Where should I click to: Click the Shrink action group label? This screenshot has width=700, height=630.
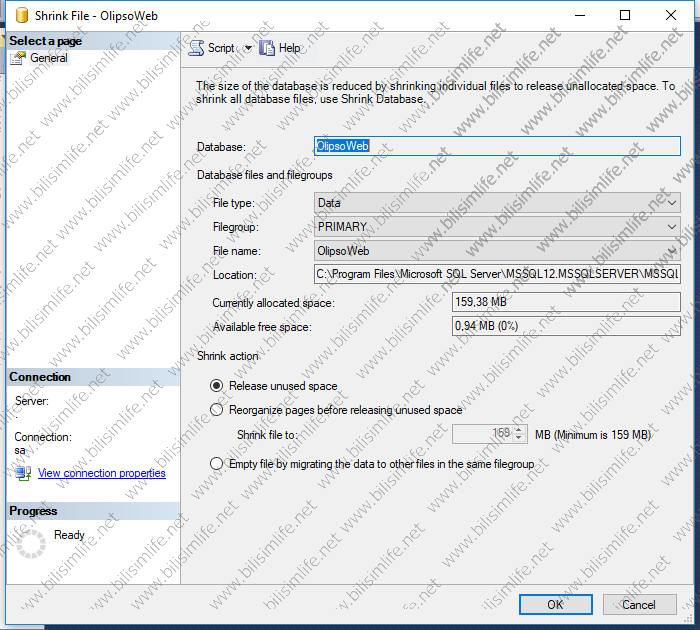click(228, 356)
